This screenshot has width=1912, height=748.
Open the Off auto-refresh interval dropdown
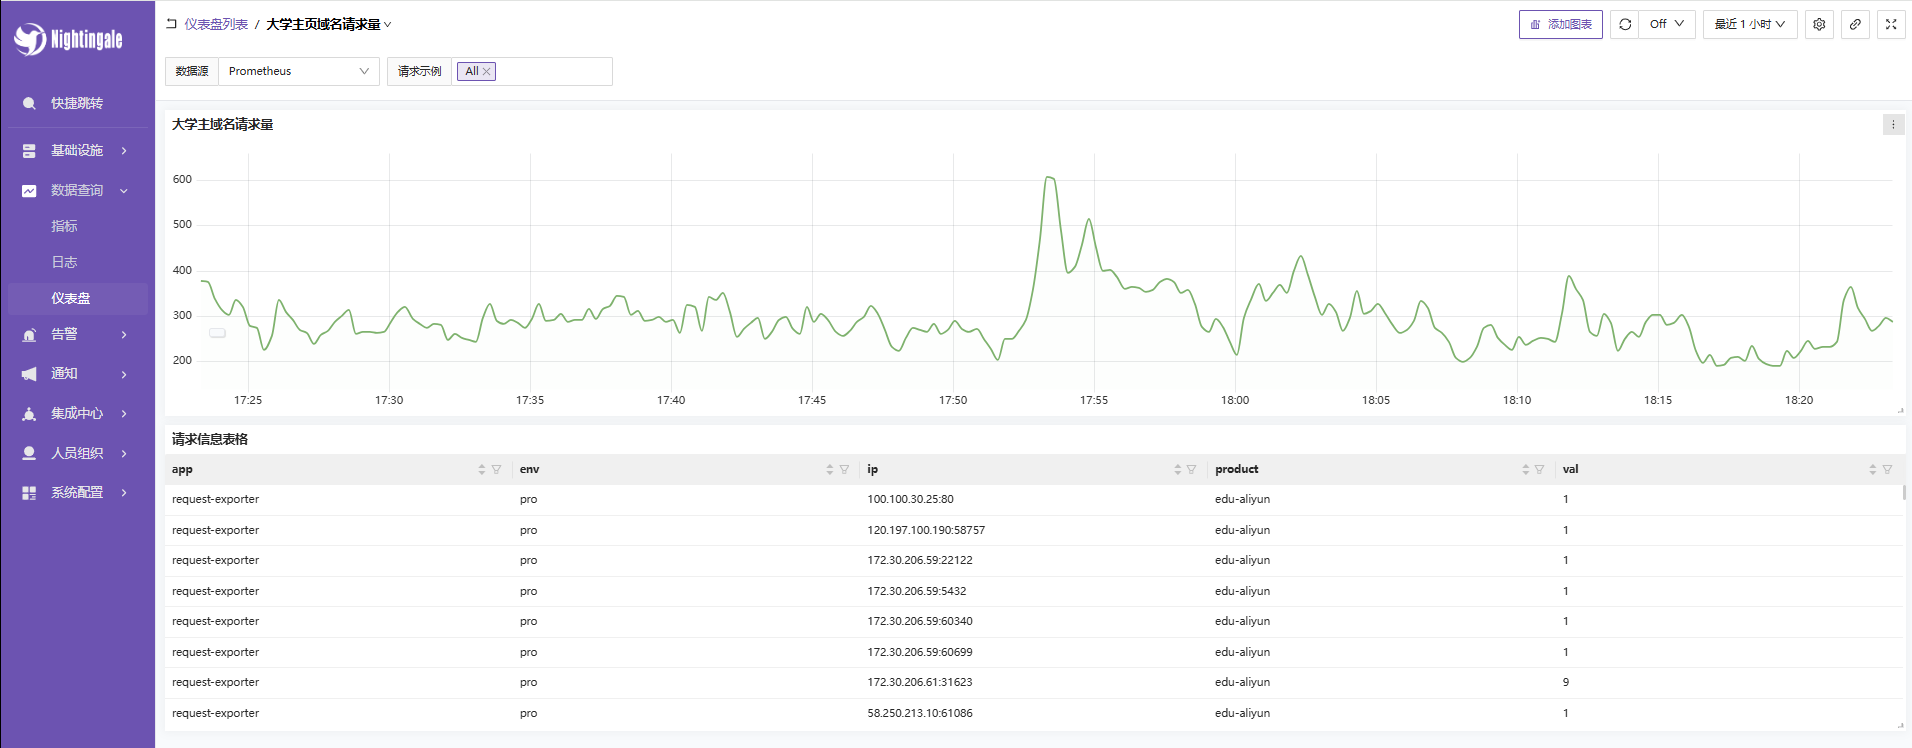click(x=1666, y=25)
